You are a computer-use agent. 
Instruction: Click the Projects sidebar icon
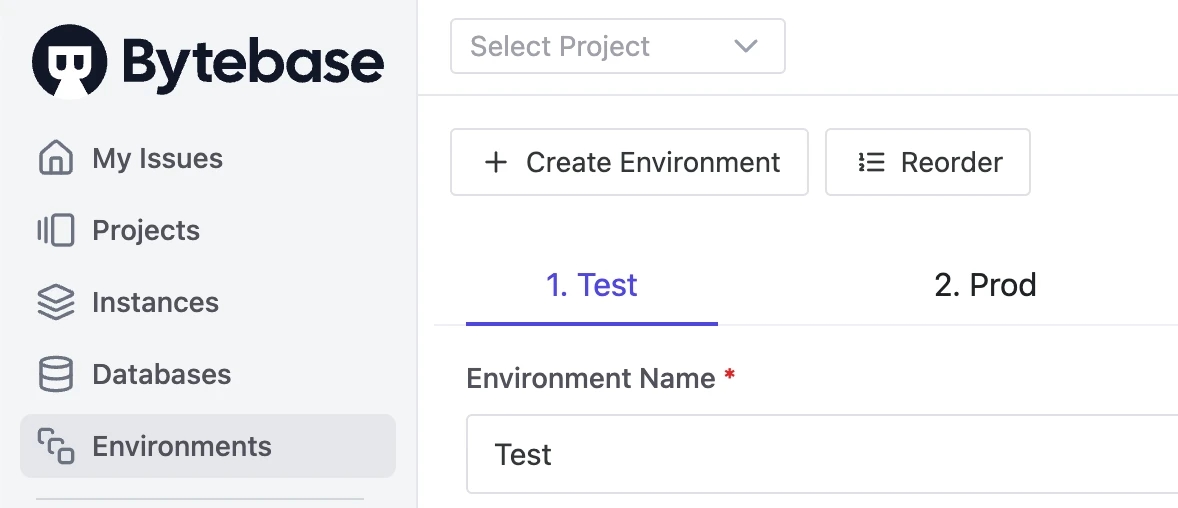pos(56,231)
